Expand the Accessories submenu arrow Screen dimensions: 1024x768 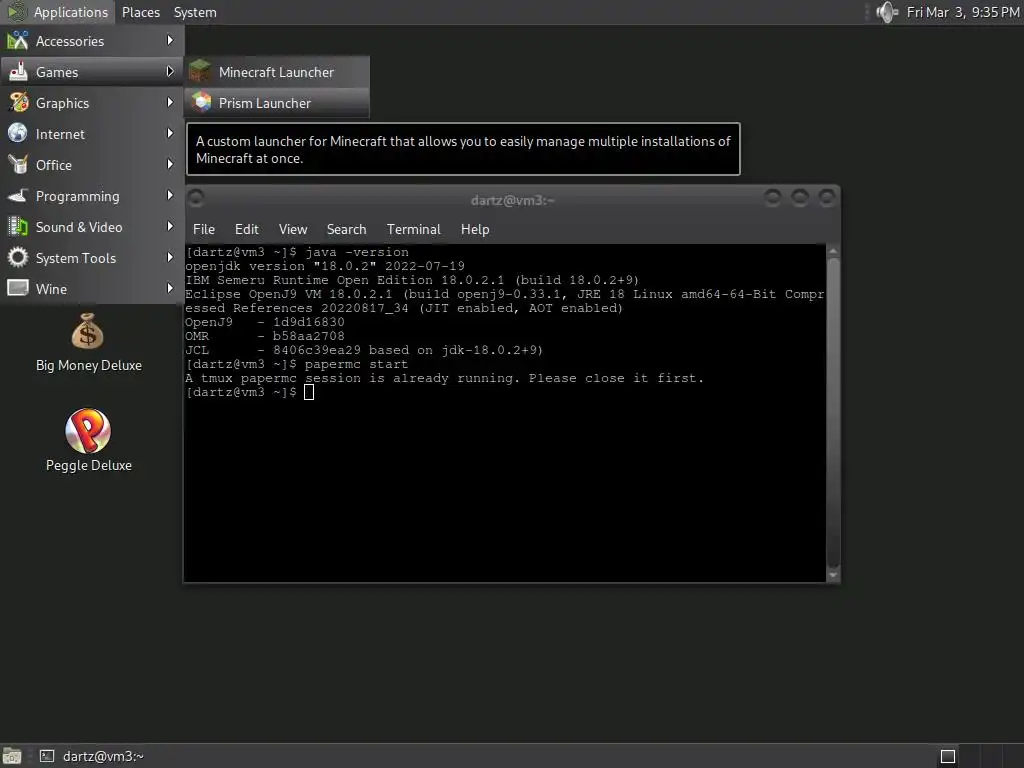pyautogui.click(x=170, y=40)
